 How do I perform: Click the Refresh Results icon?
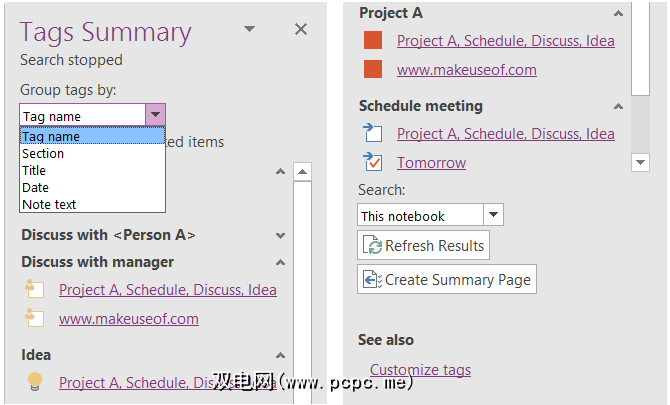(374, 246)
